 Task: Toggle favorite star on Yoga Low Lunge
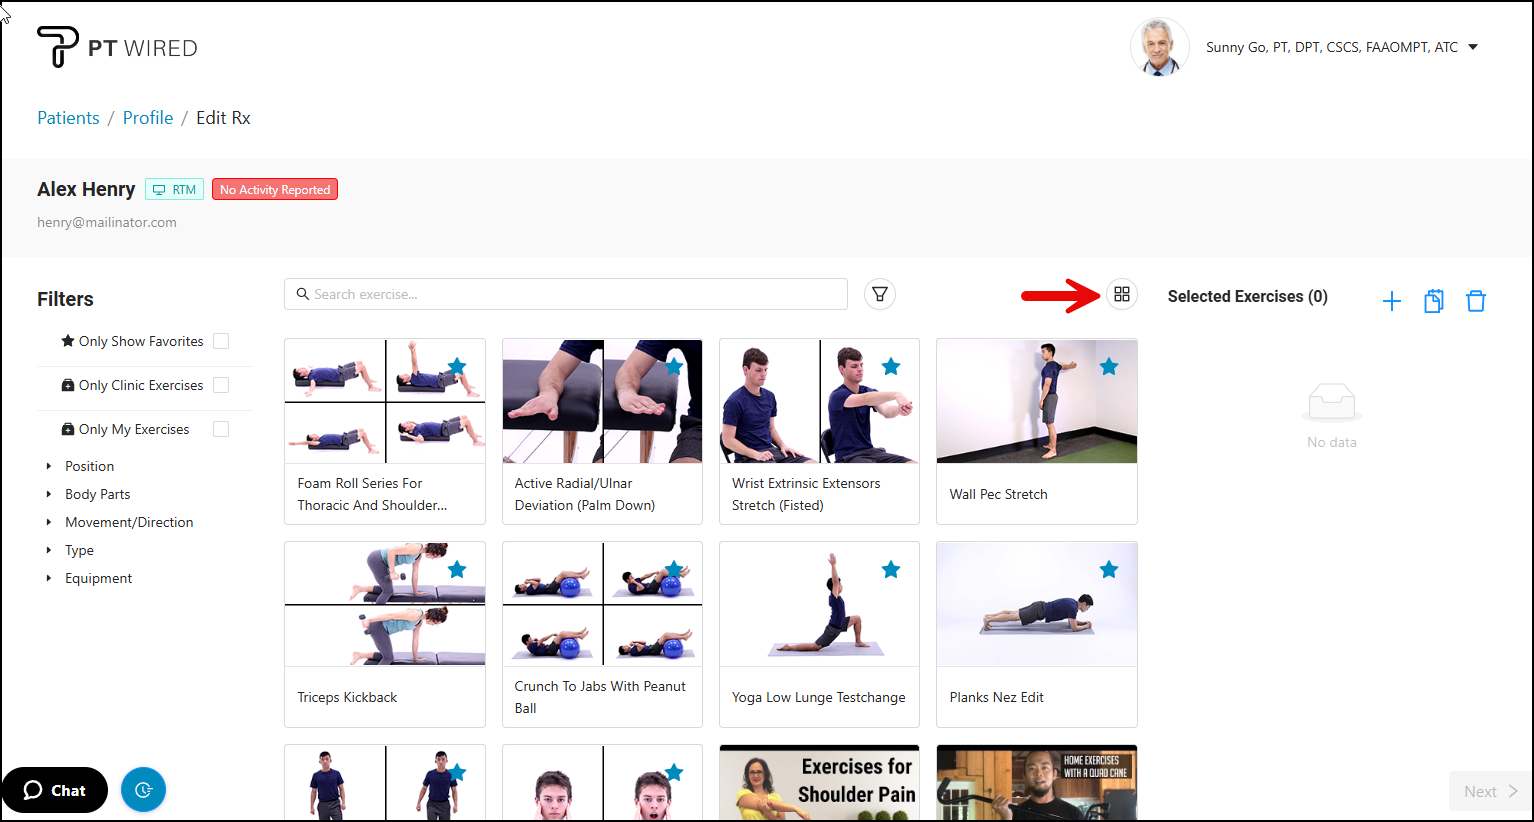point(891,569)
